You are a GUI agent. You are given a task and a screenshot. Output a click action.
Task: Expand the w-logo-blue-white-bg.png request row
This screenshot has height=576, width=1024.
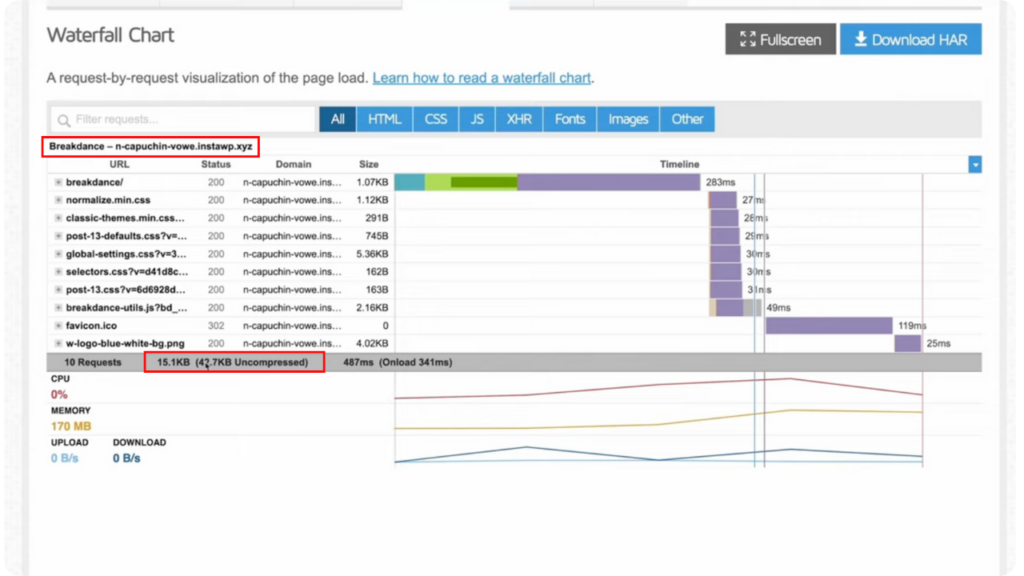pos(58,344)
